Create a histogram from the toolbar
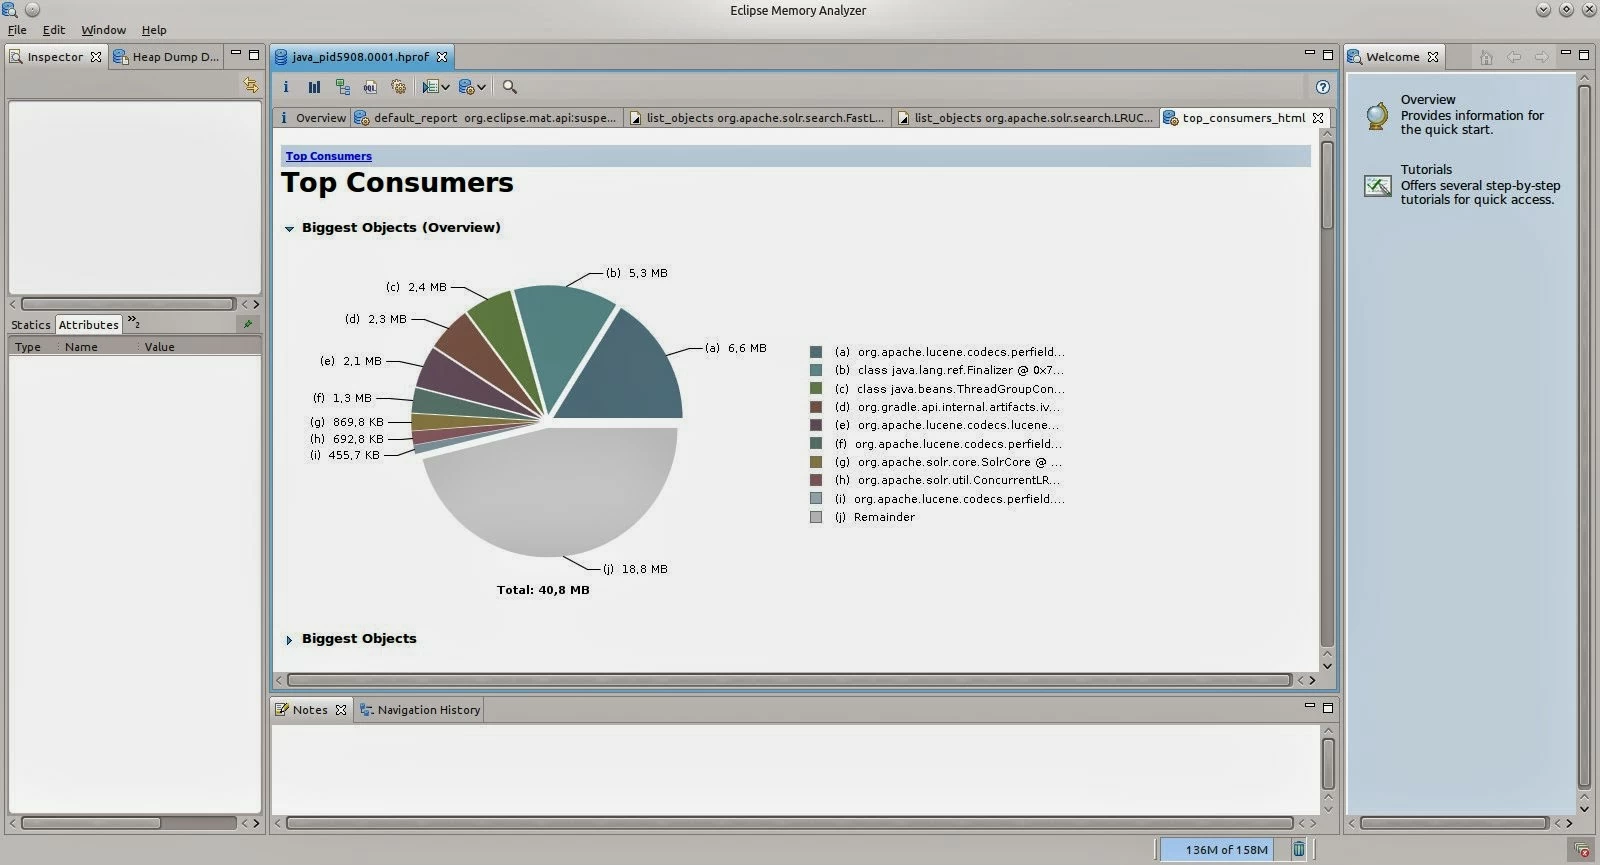 314,87
